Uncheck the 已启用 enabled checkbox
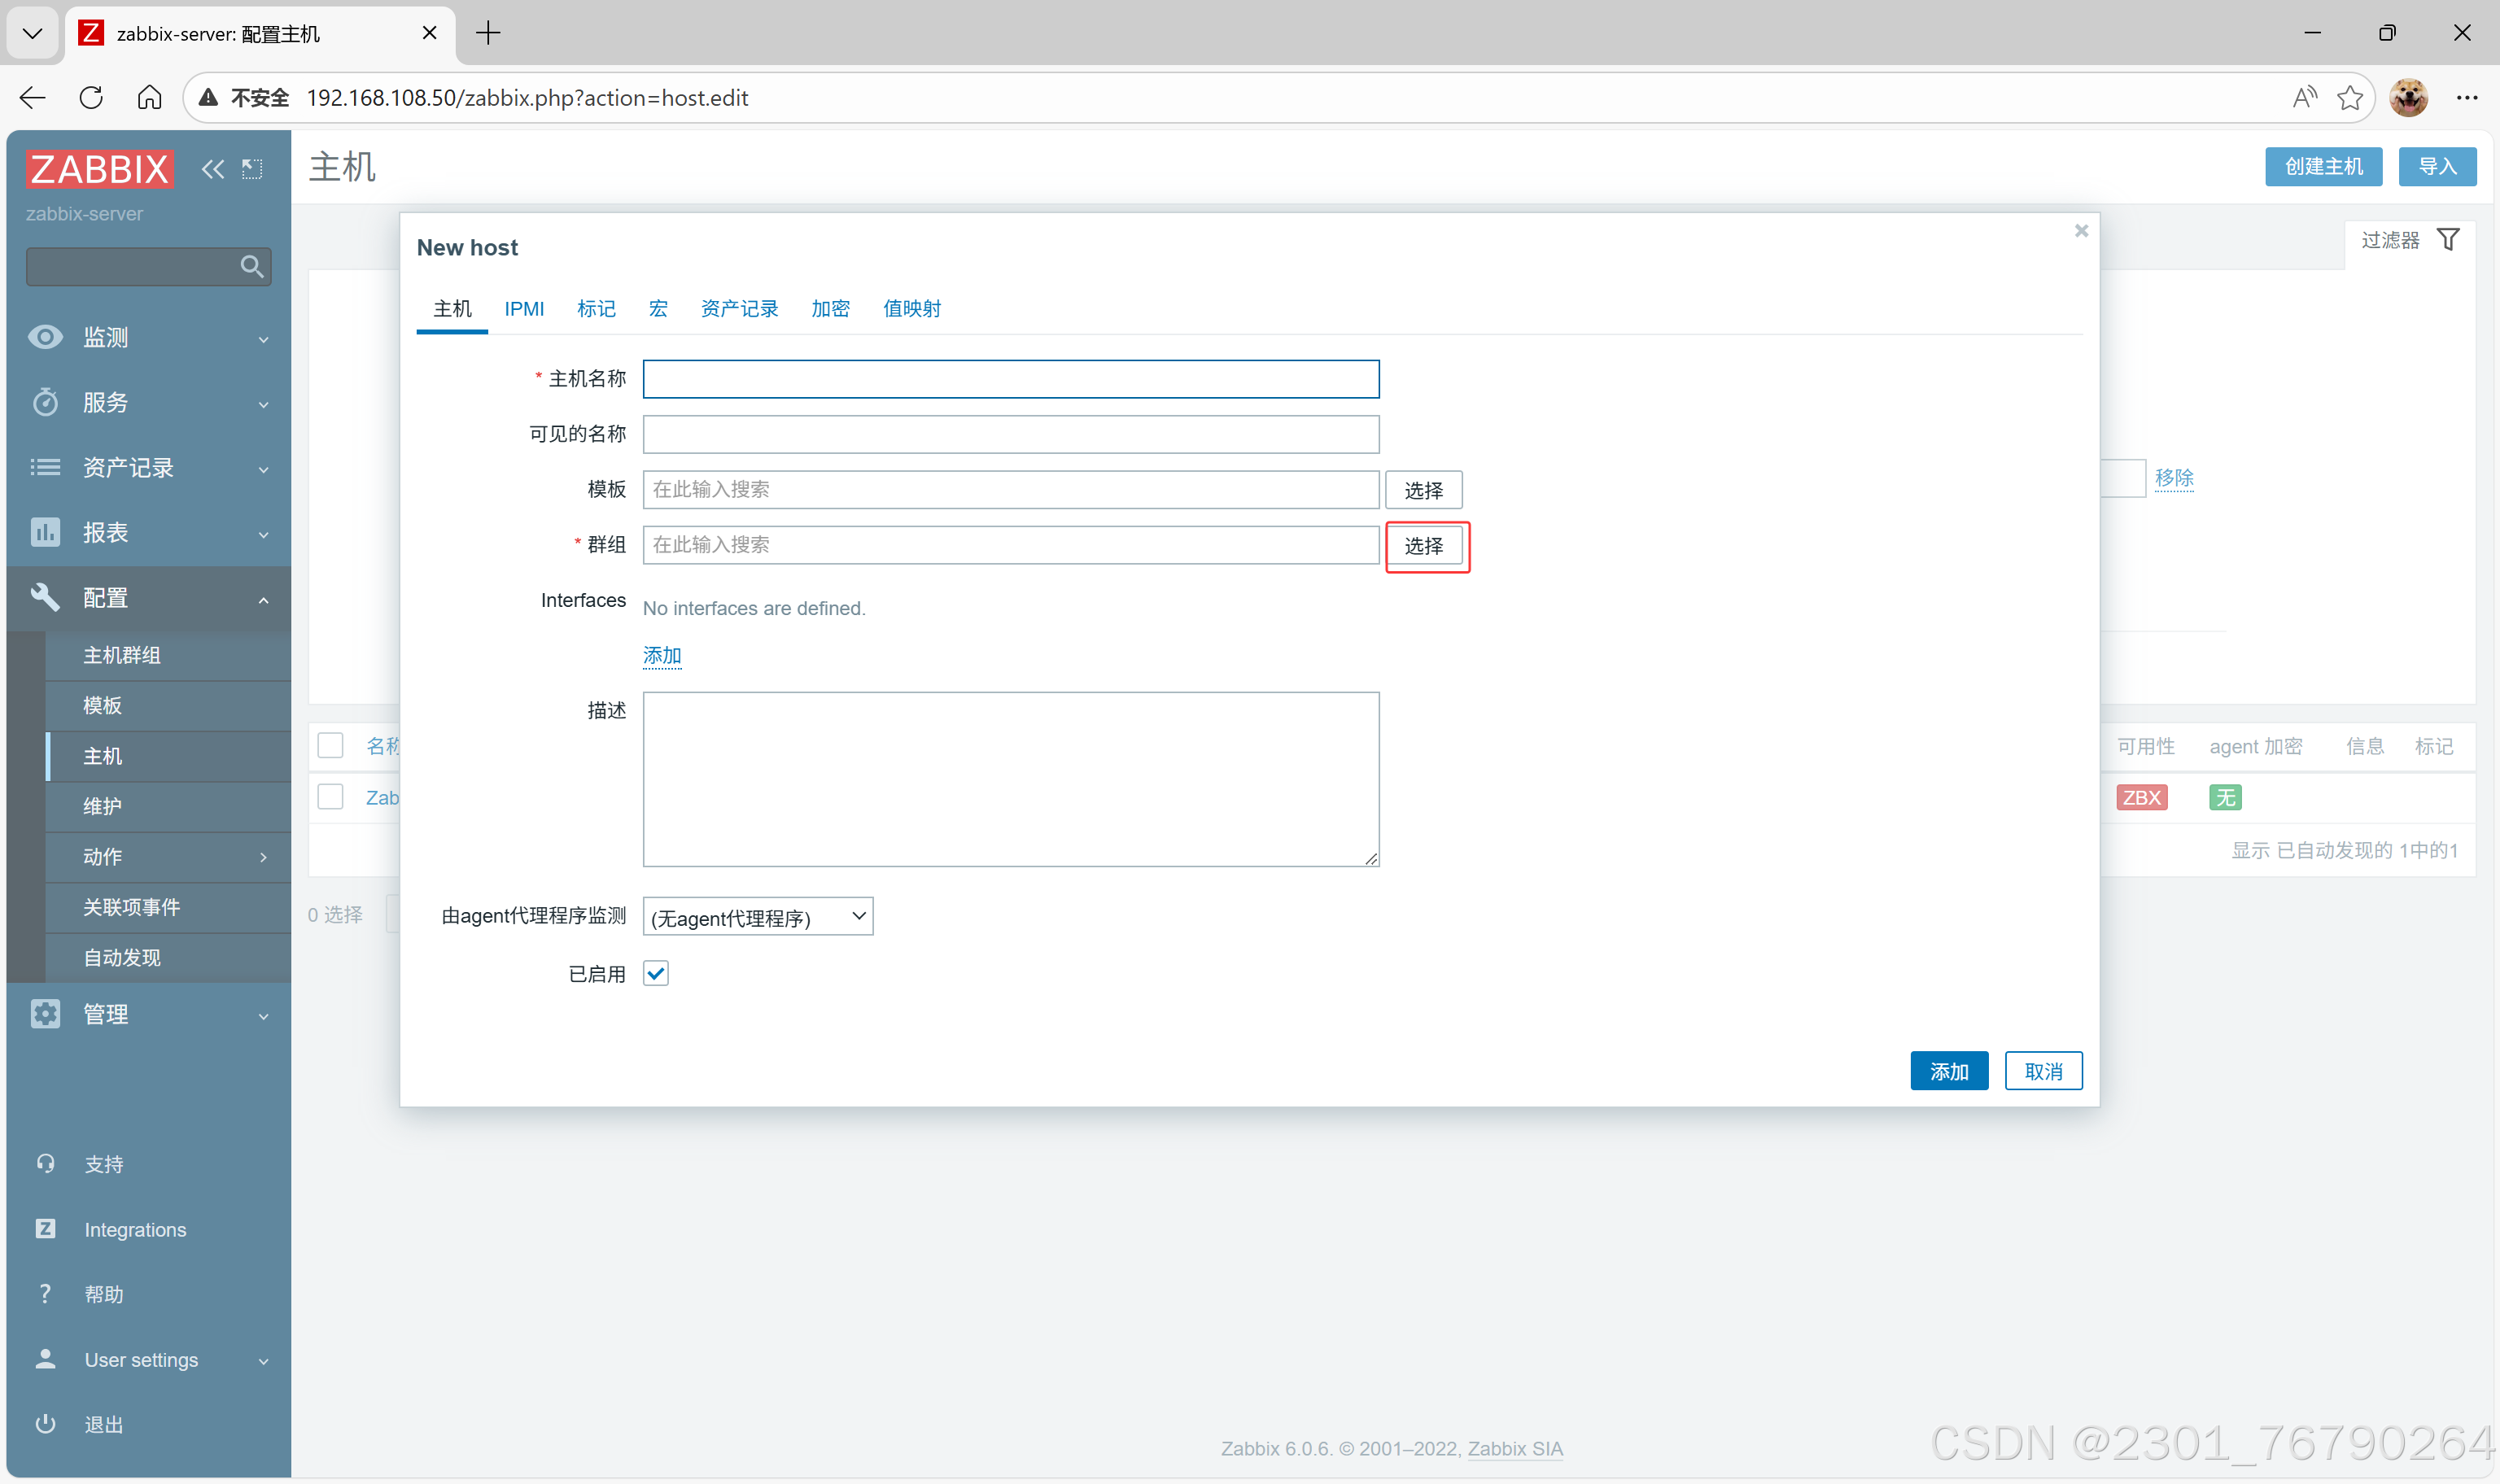Viewport: 2500px width, 1484px height. pos(656,973)
